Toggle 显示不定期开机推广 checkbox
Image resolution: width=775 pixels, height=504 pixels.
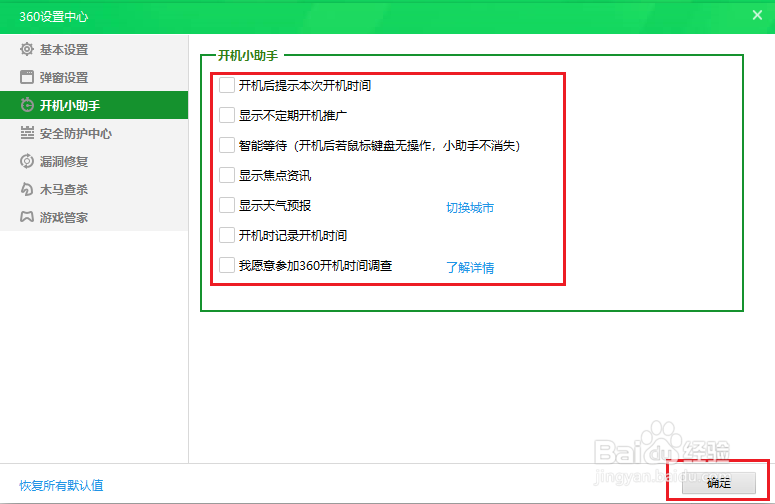coord(227,115)
